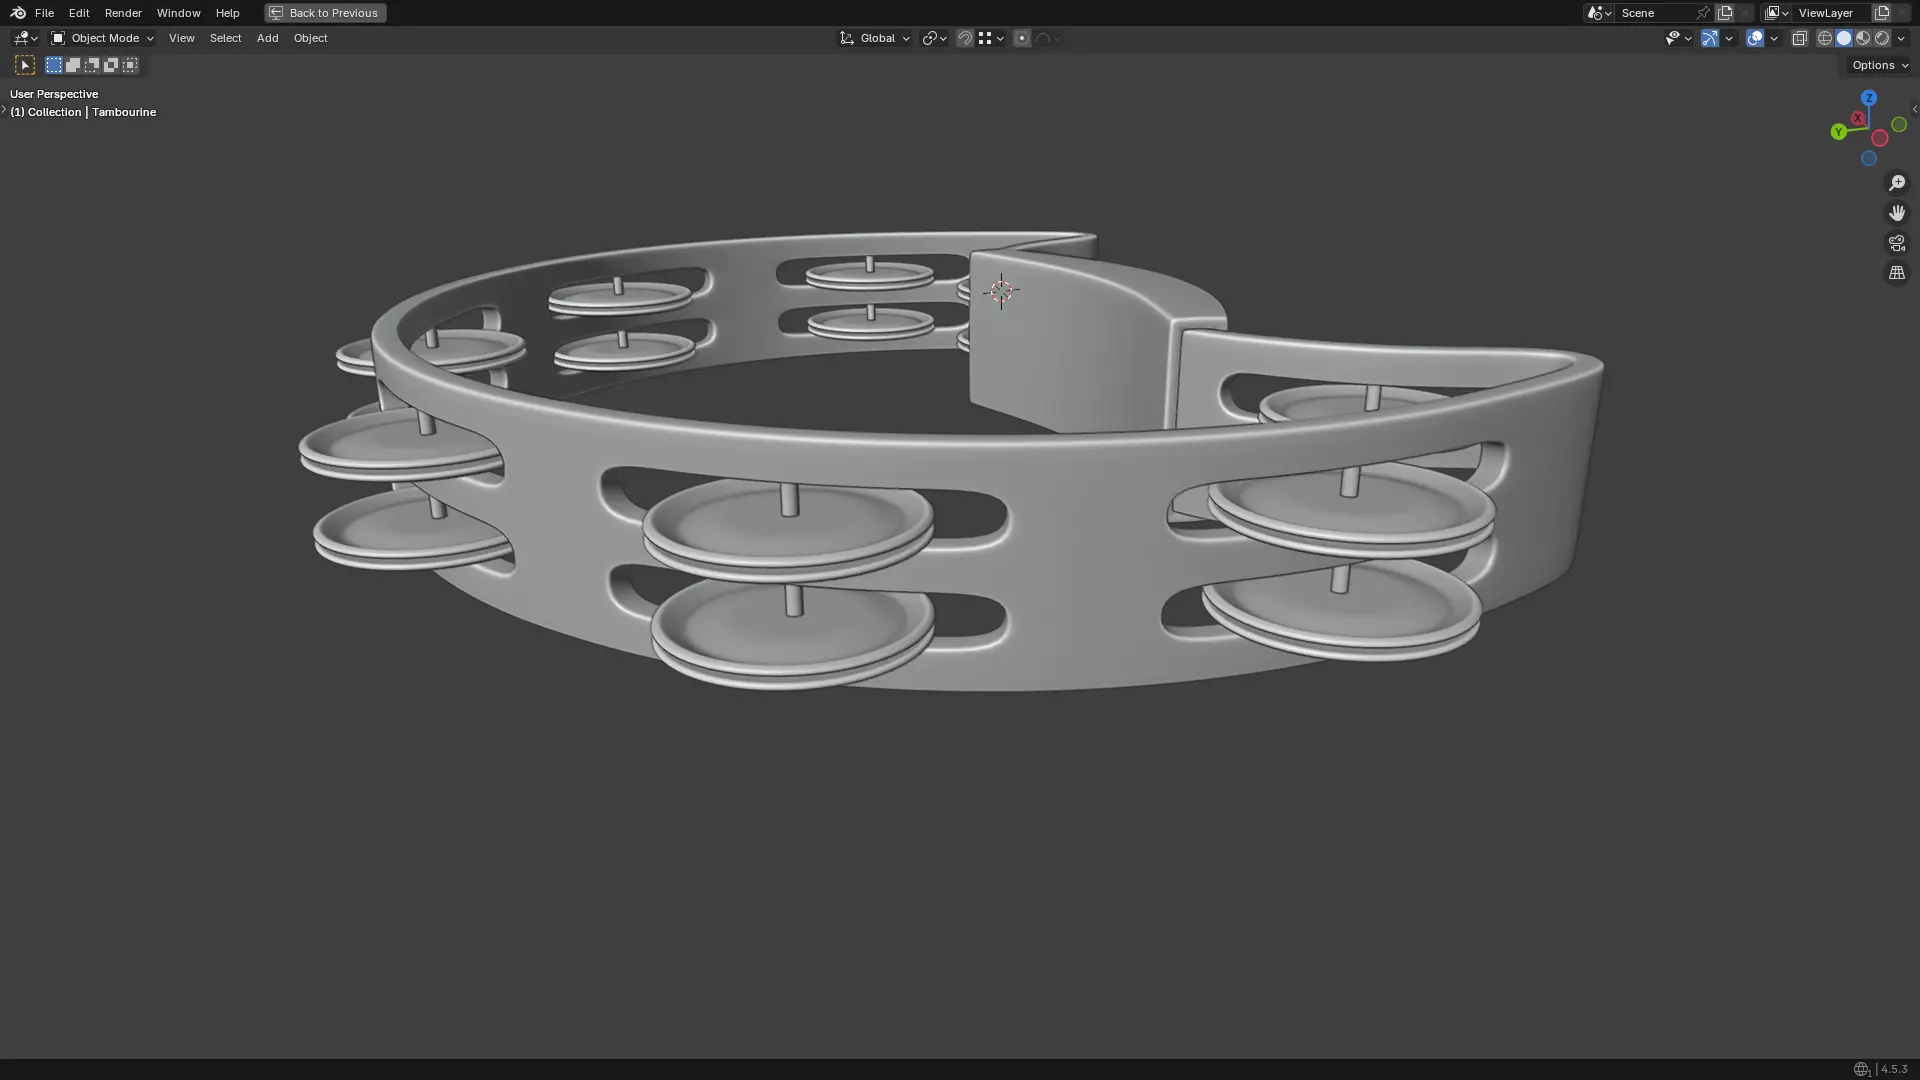
Task: Switch perspective/orthographic grid icon
Action: [1896, 273]
